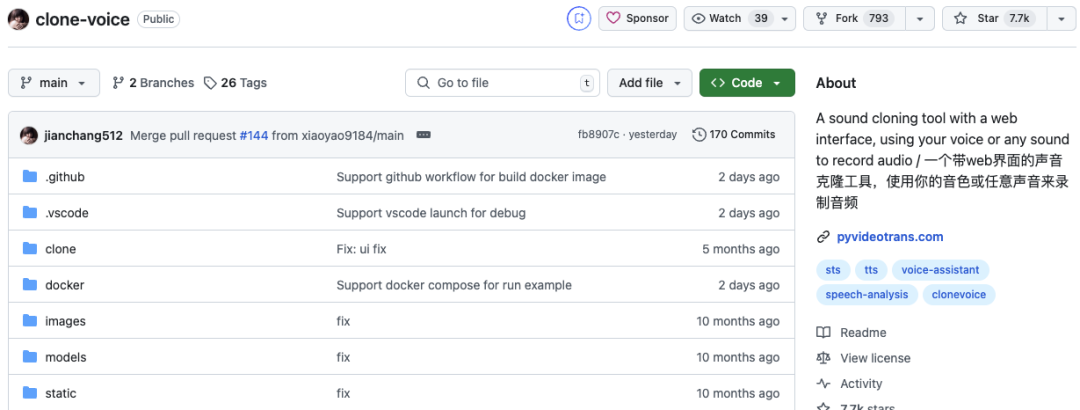This screenshot has height=410, width=1080.
Task: Click the bookmark icon beside Sponsor
Action: click(x=579, y=18)
